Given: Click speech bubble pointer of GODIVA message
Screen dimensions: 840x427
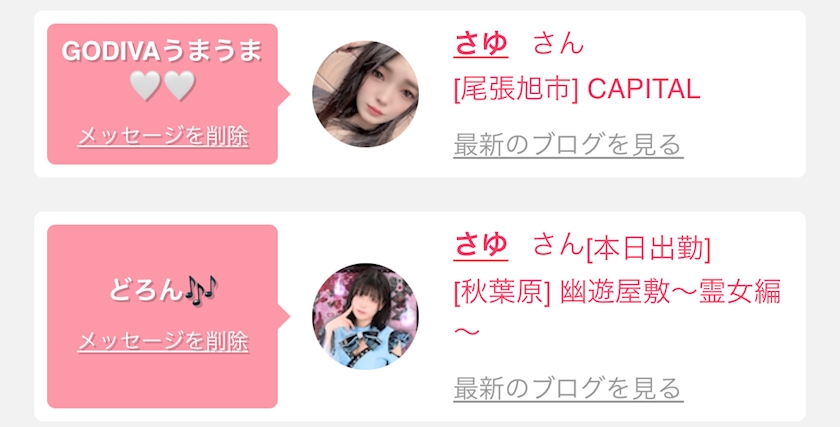Looking at the screenshot, I should click(283, 94).
